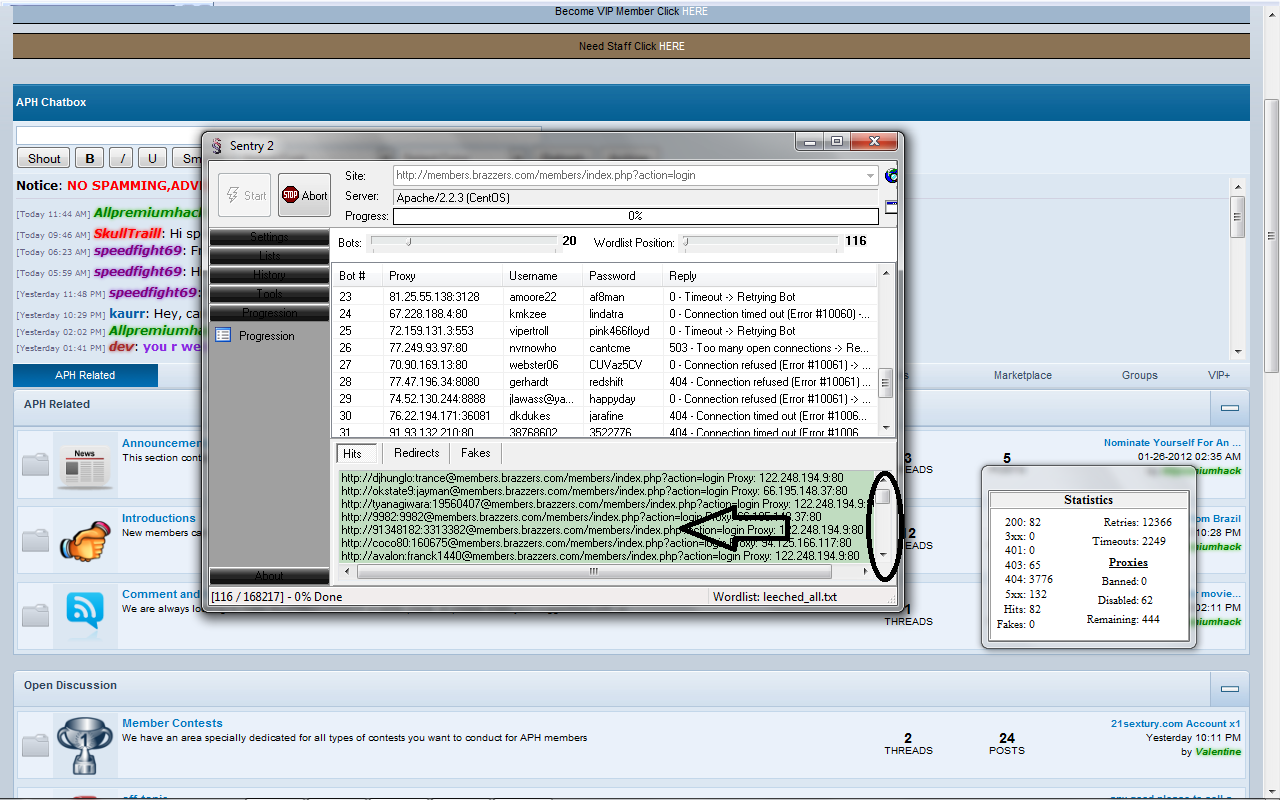This screenshot has width=1280, height=800.
Task: Toggle underline U formatting in chatbox
Action: 152,158
